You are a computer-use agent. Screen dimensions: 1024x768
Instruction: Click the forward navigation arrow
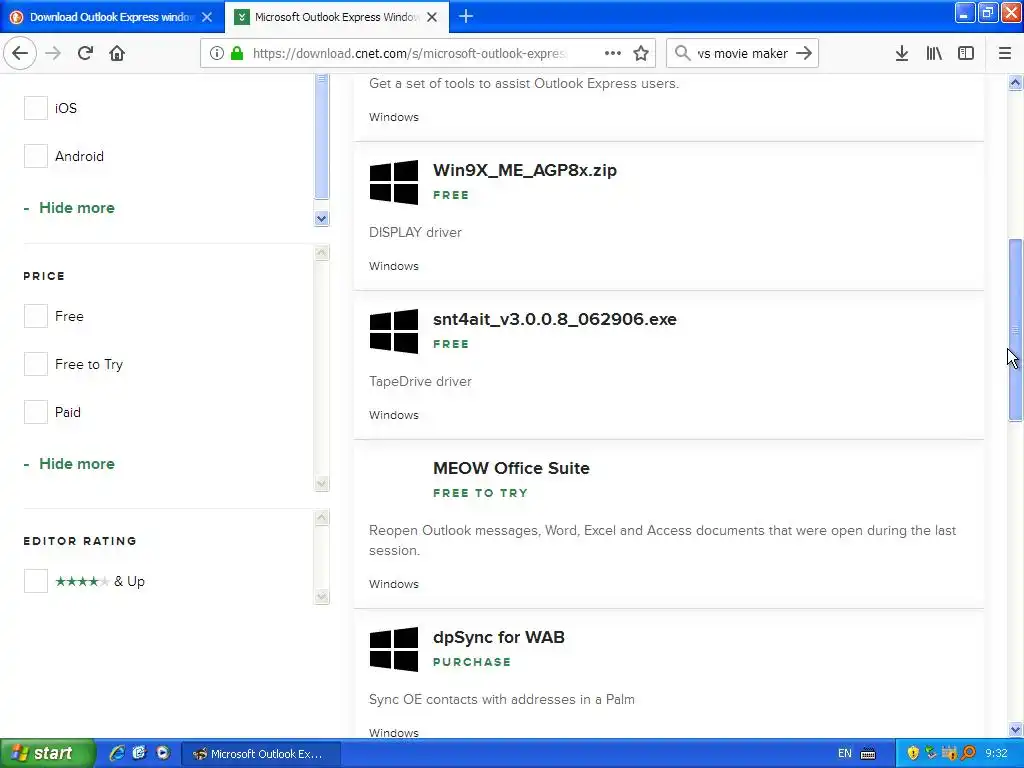[x=53, y=53]
